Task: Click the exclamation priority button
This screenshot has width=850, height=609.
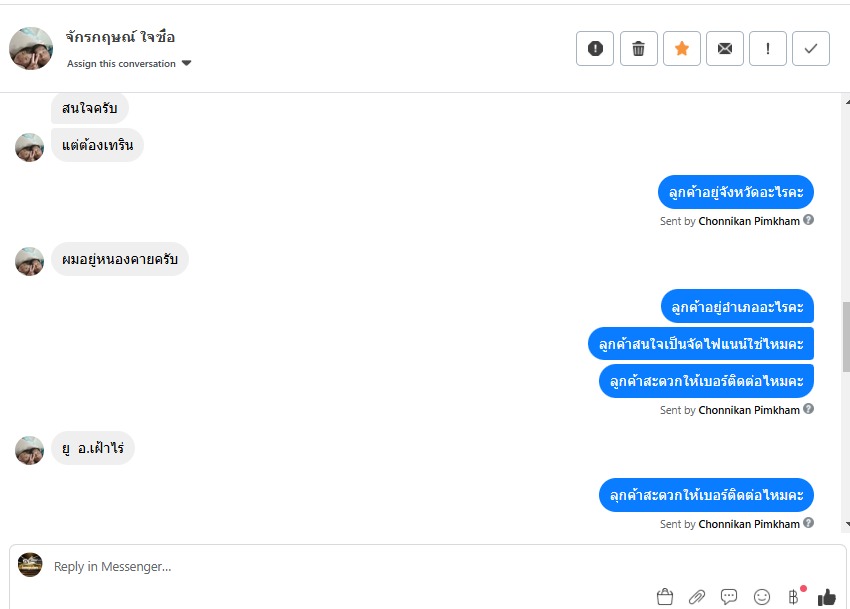Action: pyautogui.click(x=768, y=48)
